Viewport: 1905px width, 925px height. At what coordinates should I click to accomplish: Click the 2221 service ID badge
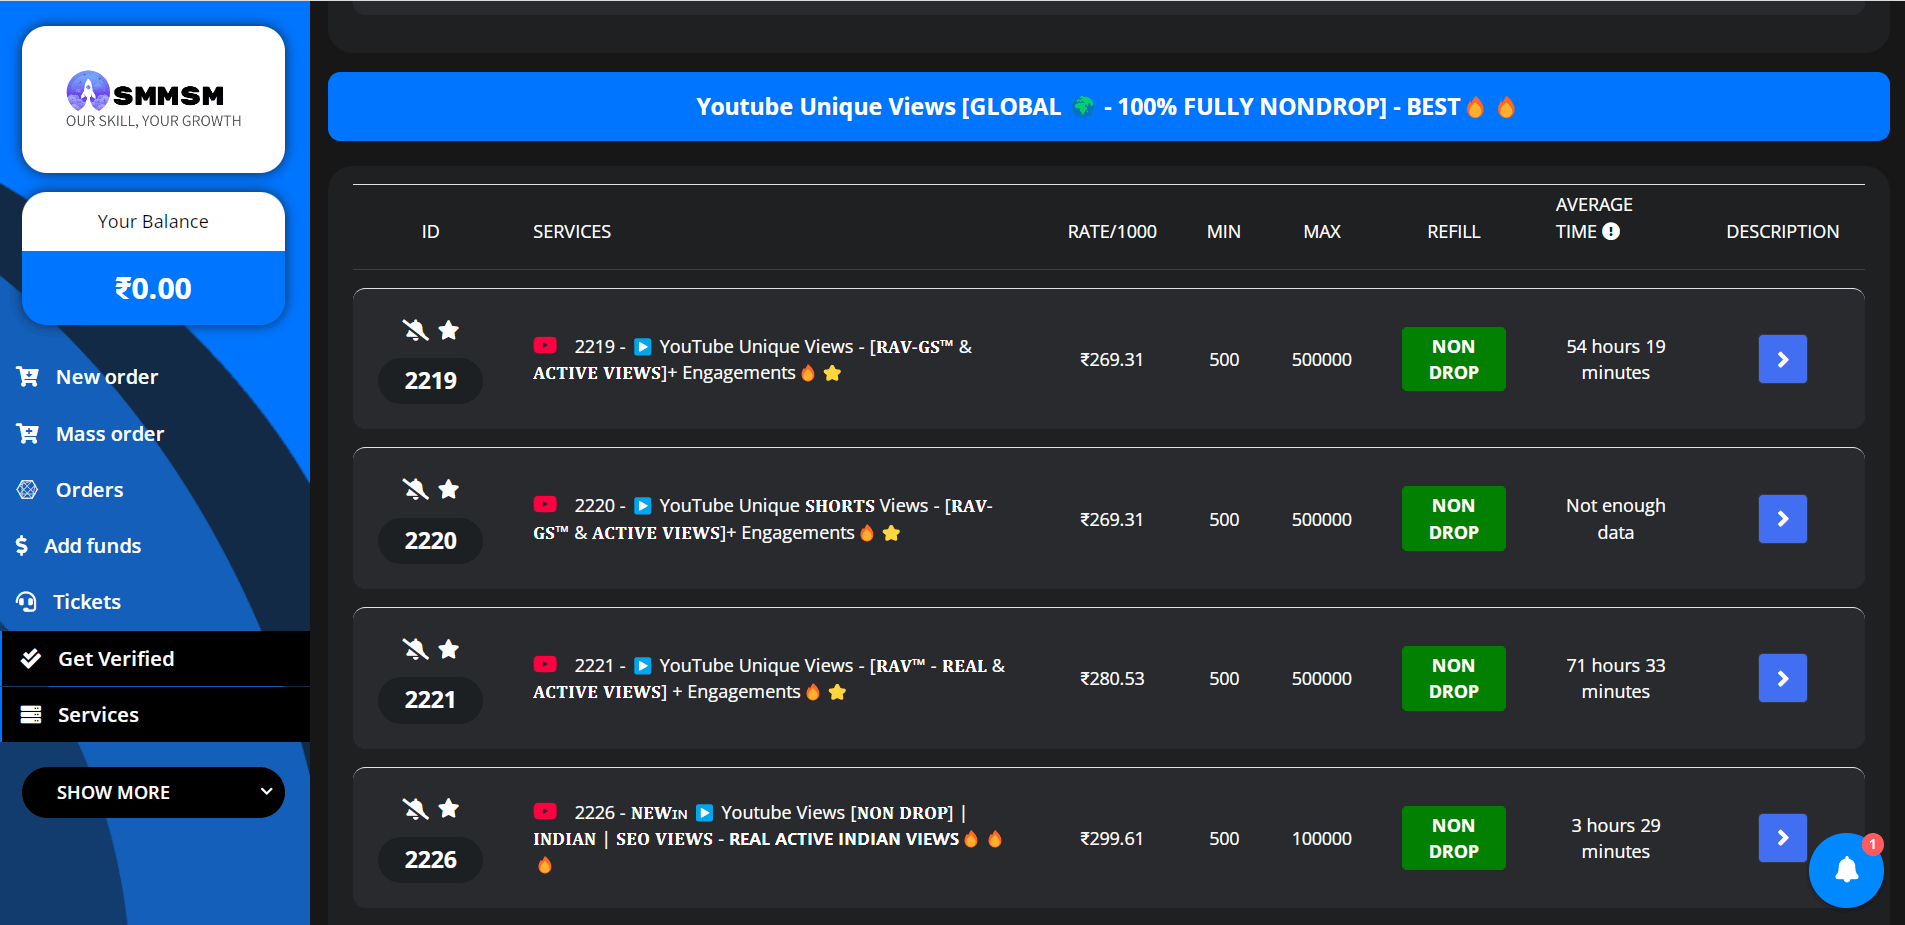(430, 700)
